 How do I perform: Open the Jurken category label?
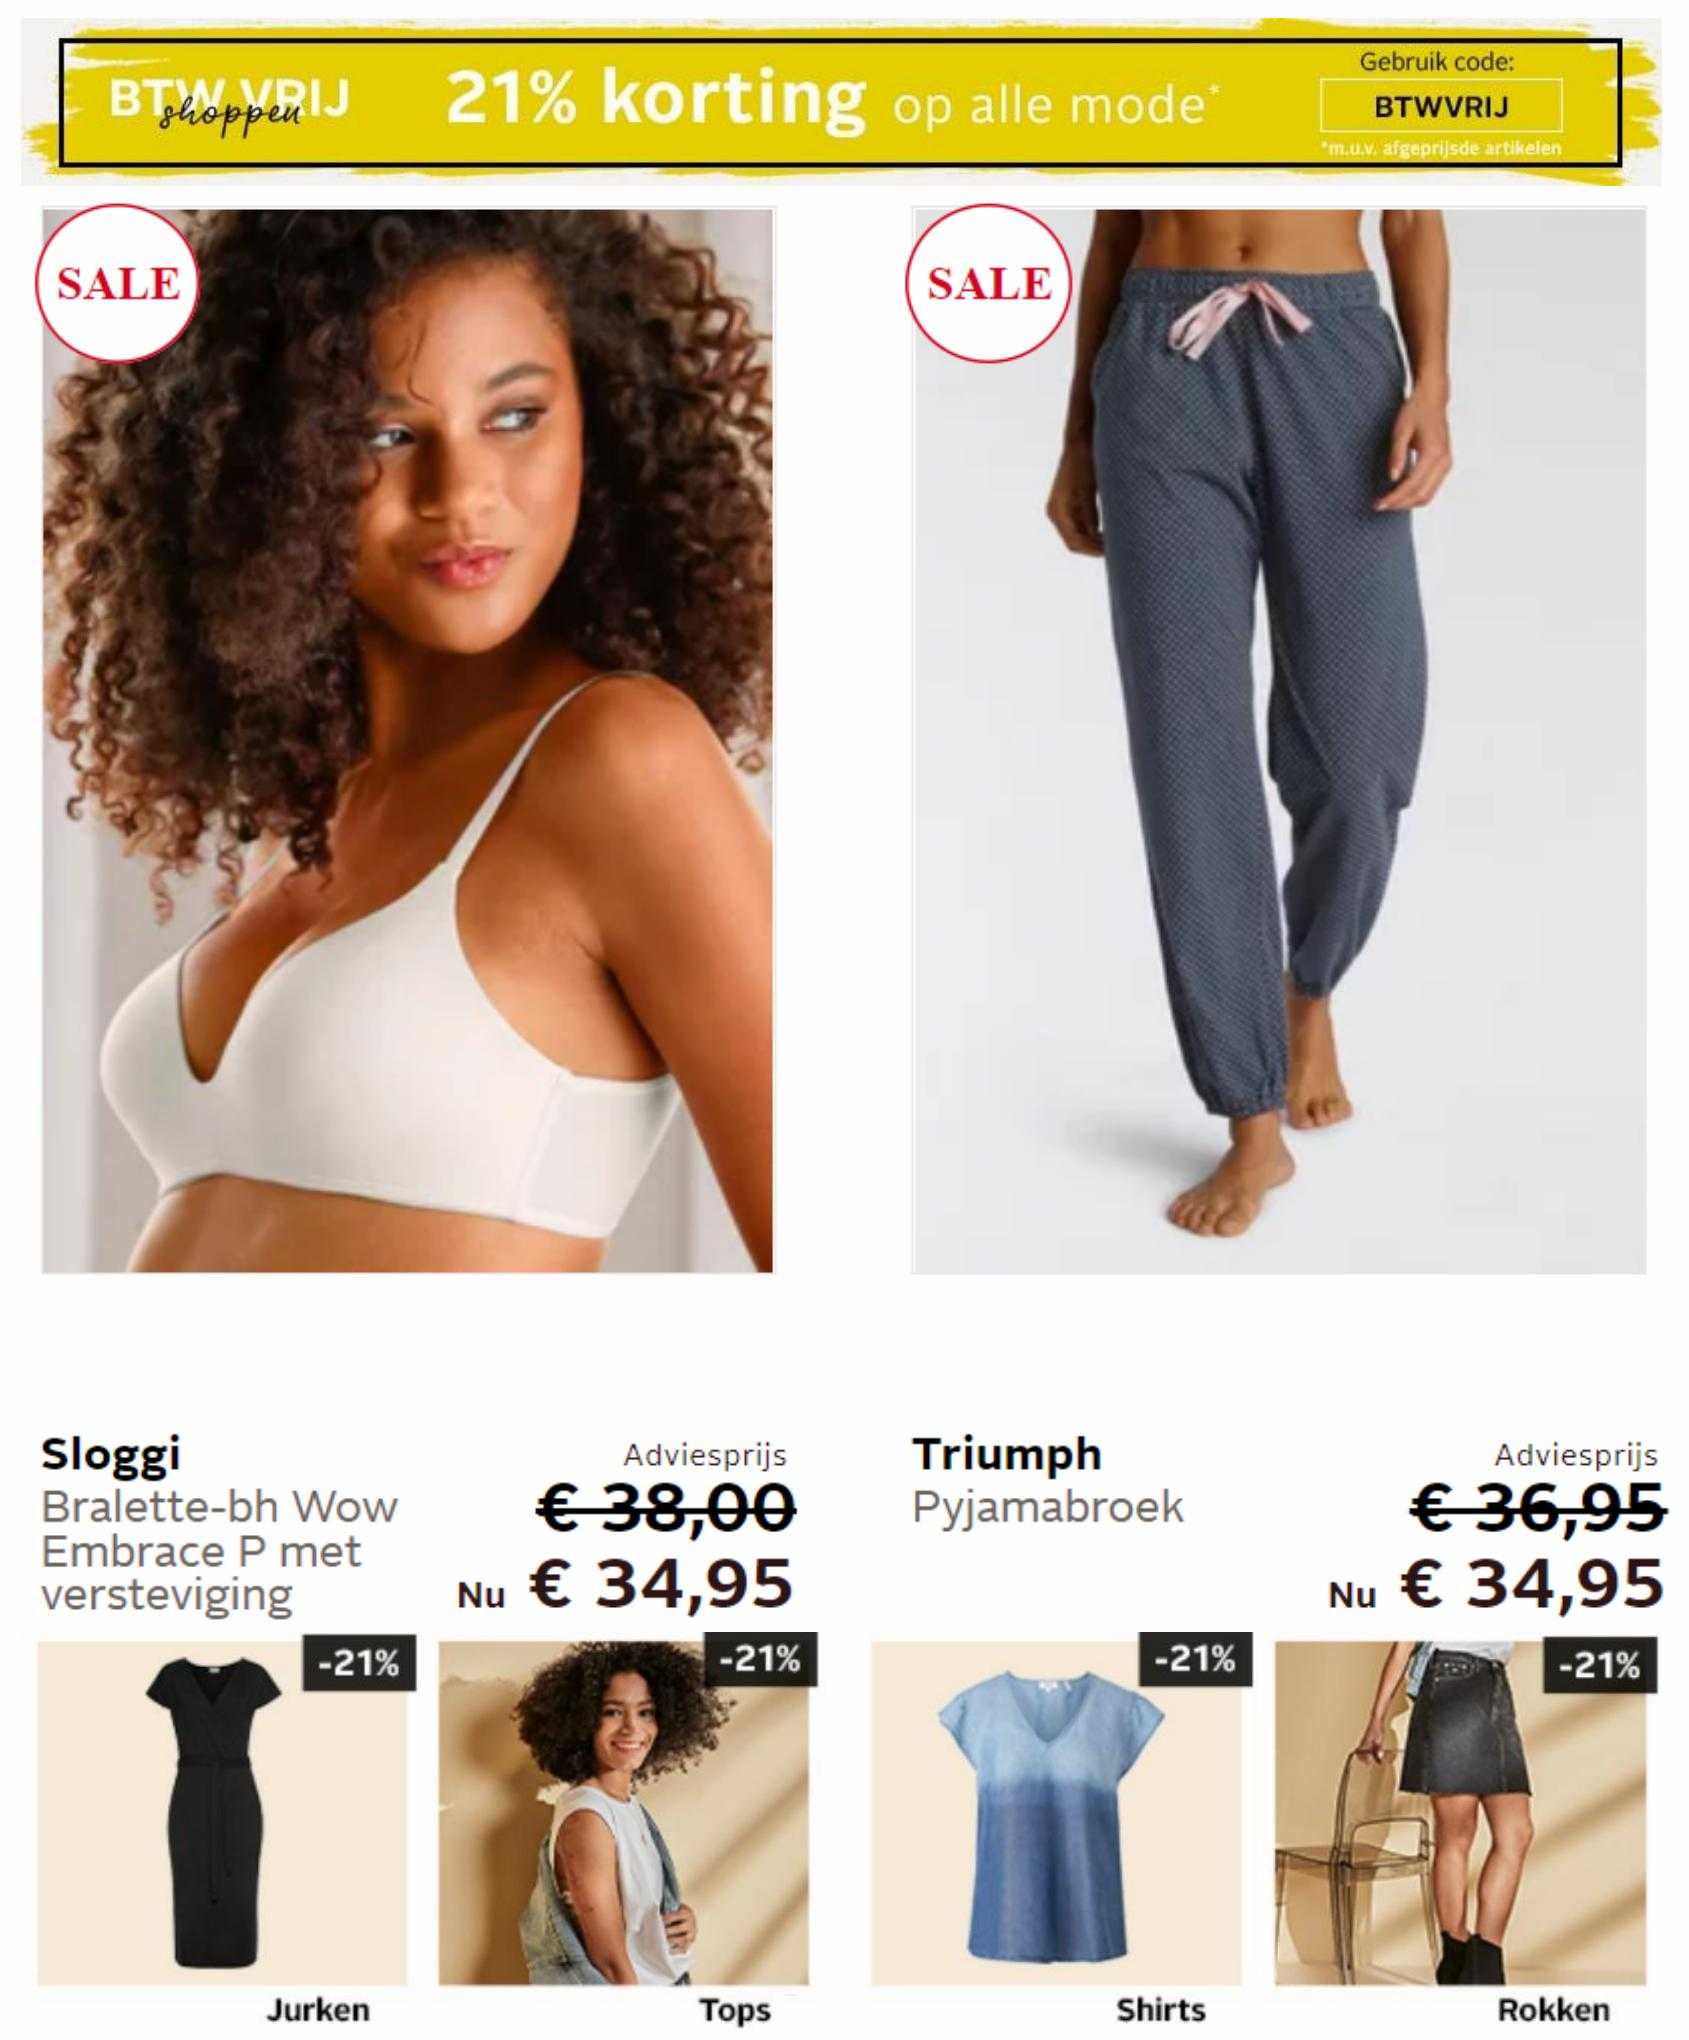coord(318,2009)
